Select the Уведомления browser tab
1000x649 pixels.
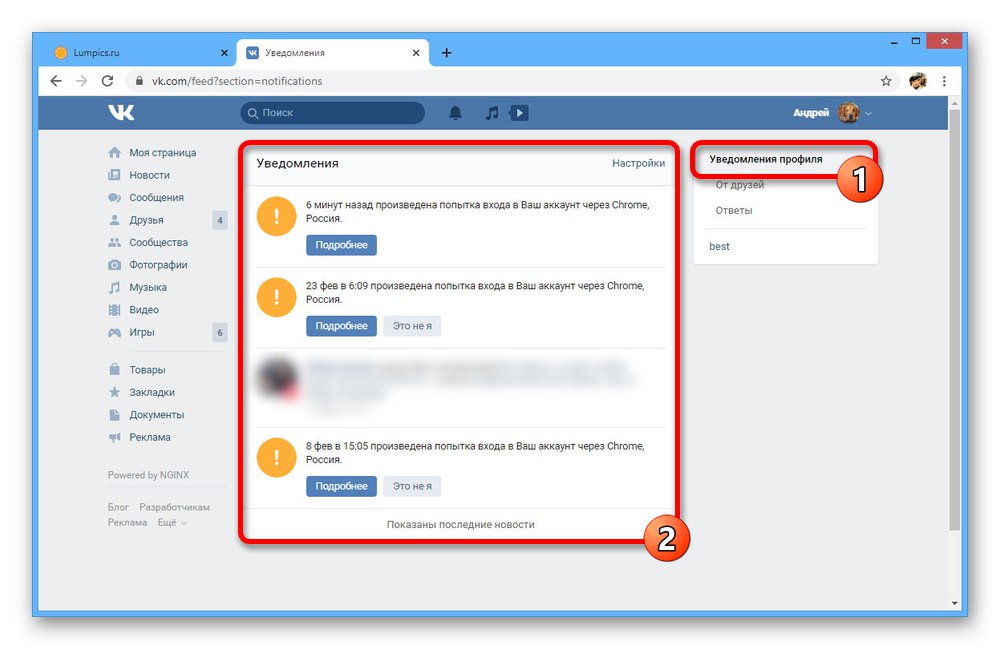tap(332, 53)
